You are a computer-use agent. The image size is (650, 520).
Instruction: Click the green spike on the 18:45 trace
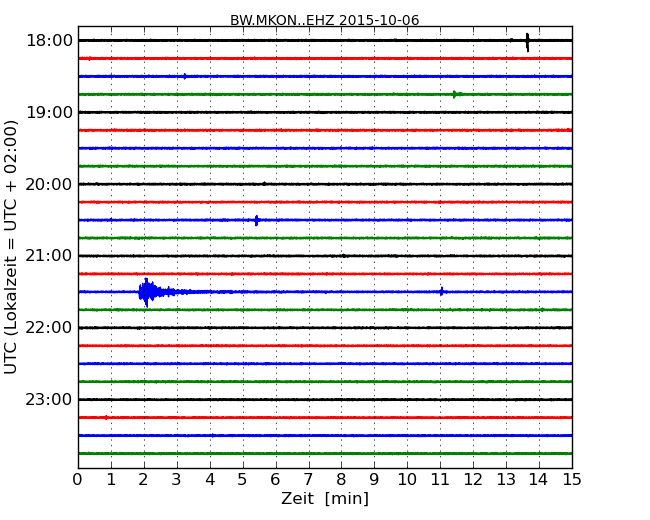(x=455, y=94)
